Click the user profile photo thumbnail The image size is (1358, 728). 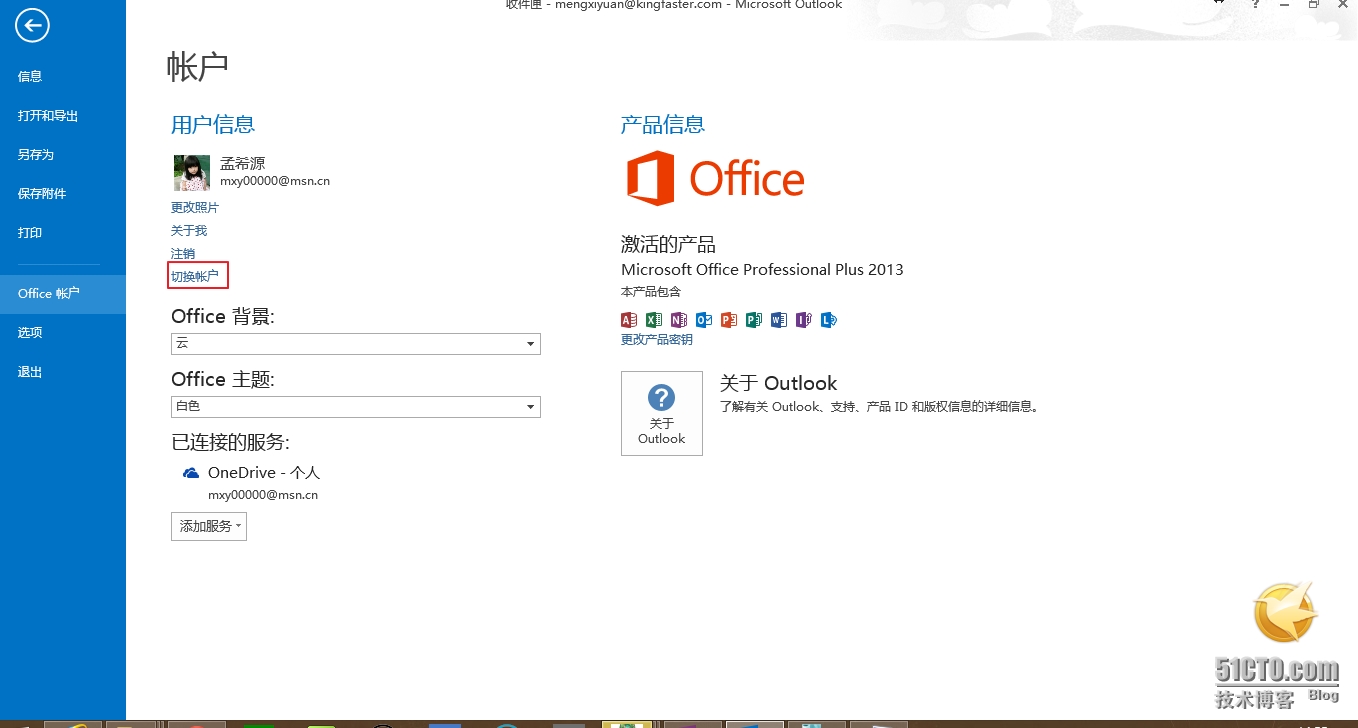pos(192,173)
